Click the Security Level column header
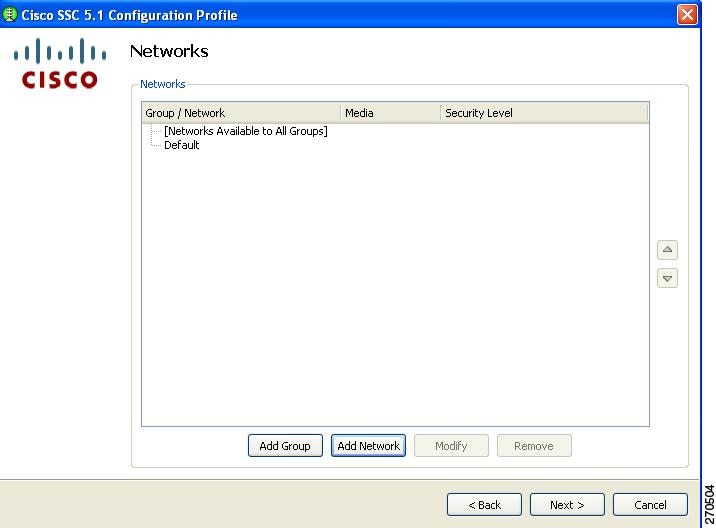This screenshot has height=528, width=716. (544, 113)
